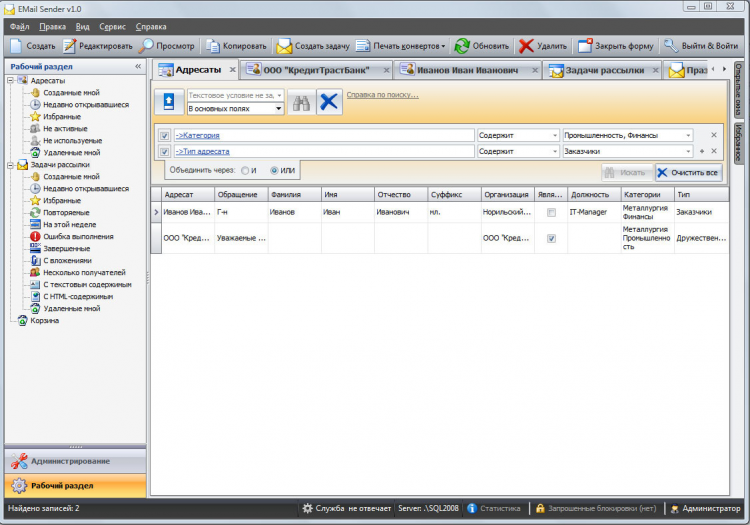This screenshot has height=525, width=750.
Task: Click the Создать toolbar button
Action: pos(33,46)
